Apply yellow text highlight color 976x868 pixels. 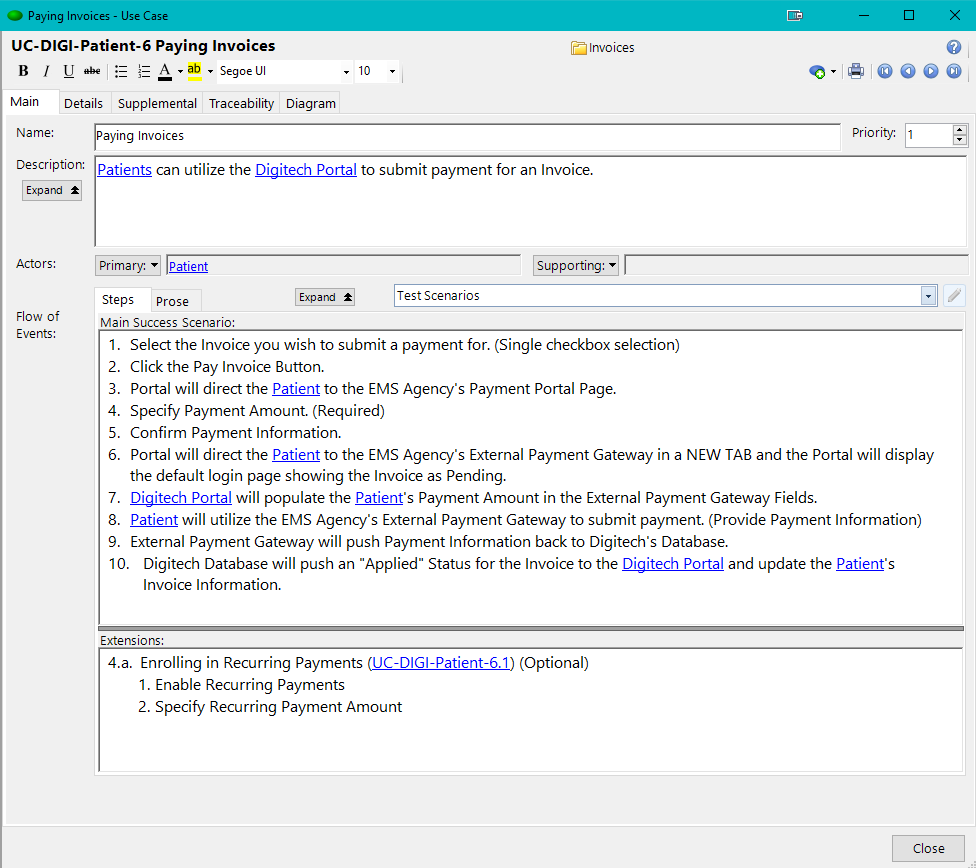click(x=194, y=71)
